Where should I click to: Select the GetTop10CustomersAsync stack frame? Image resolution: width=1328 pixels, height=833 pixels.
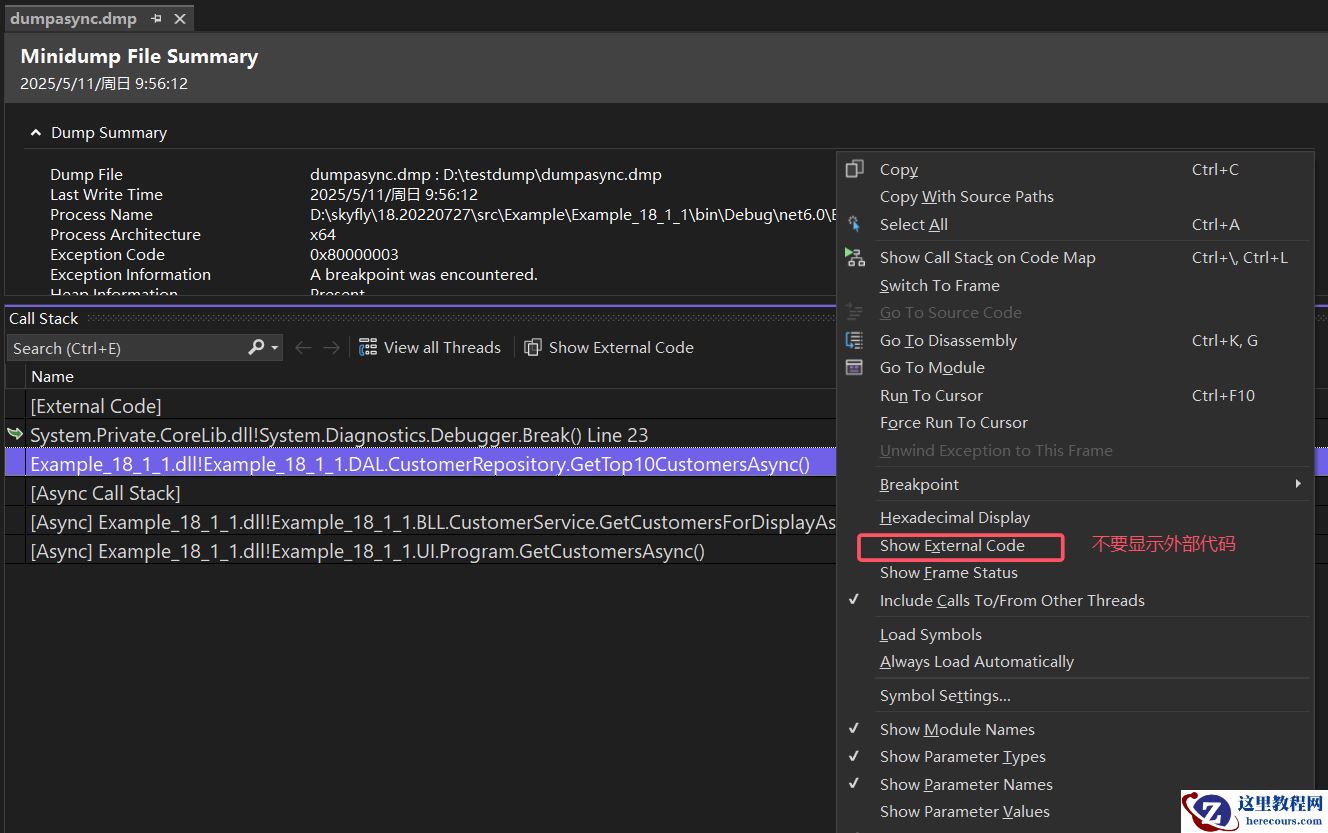tap(420, 464)
